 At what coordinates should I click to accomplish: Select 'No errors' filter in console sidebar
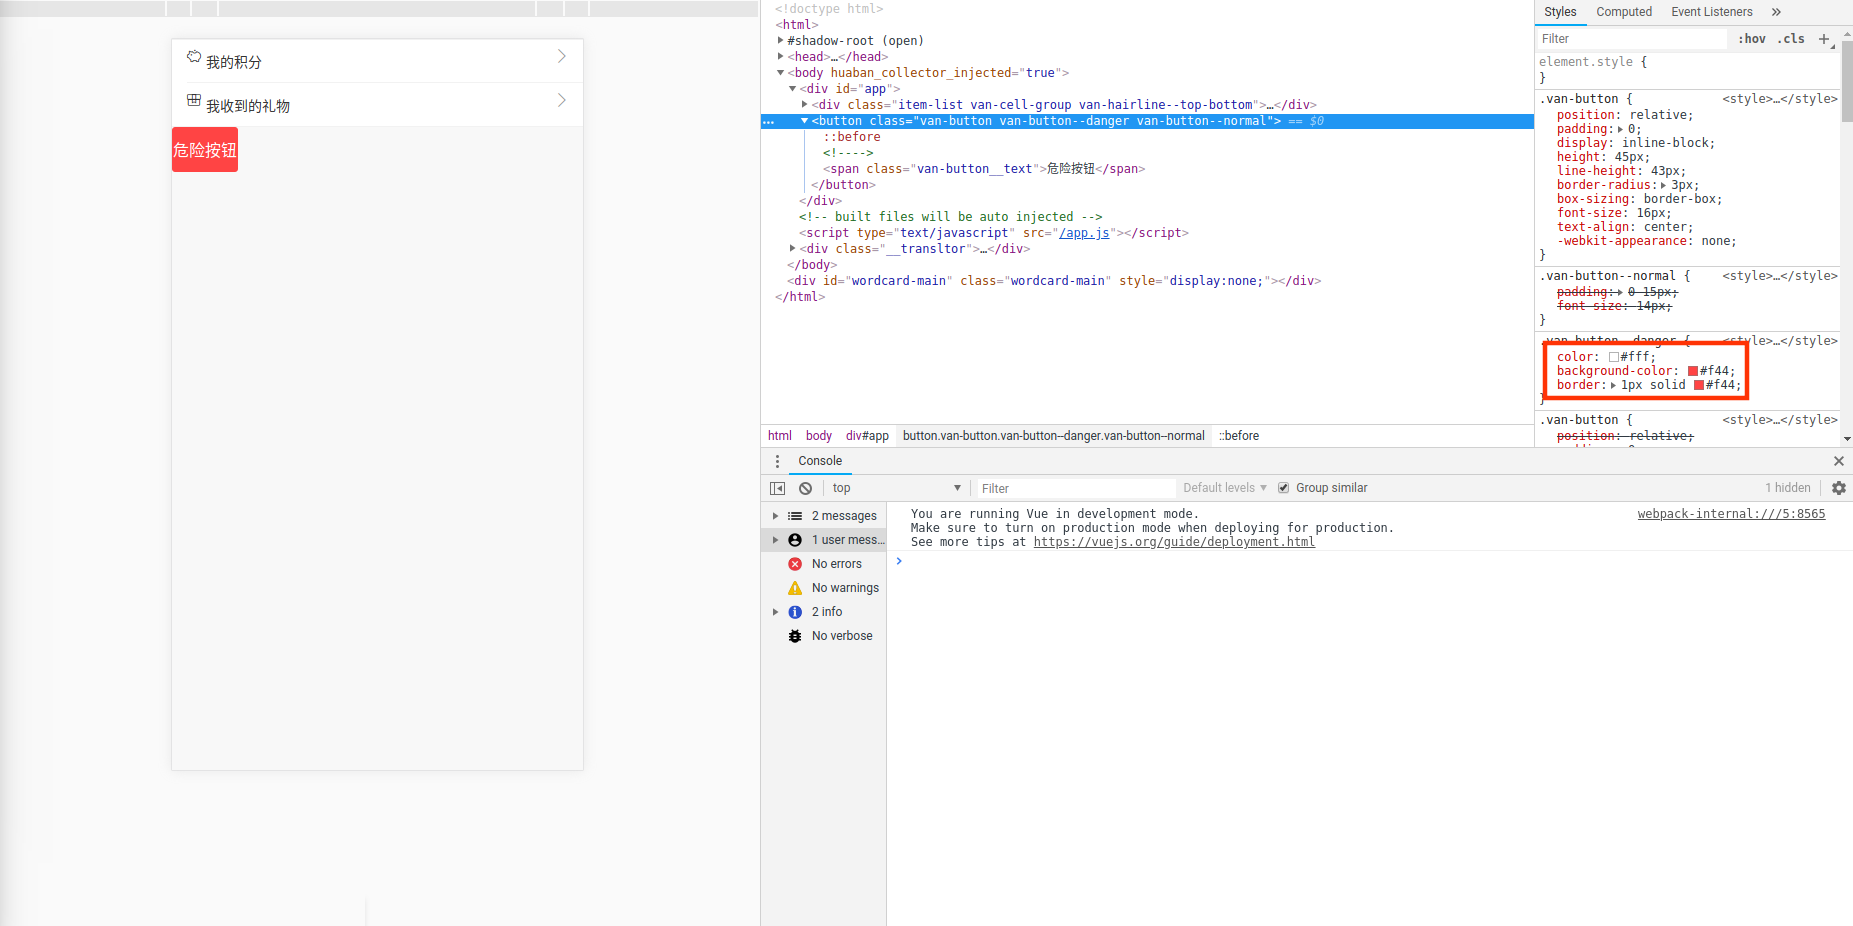(x=835, y=563)
